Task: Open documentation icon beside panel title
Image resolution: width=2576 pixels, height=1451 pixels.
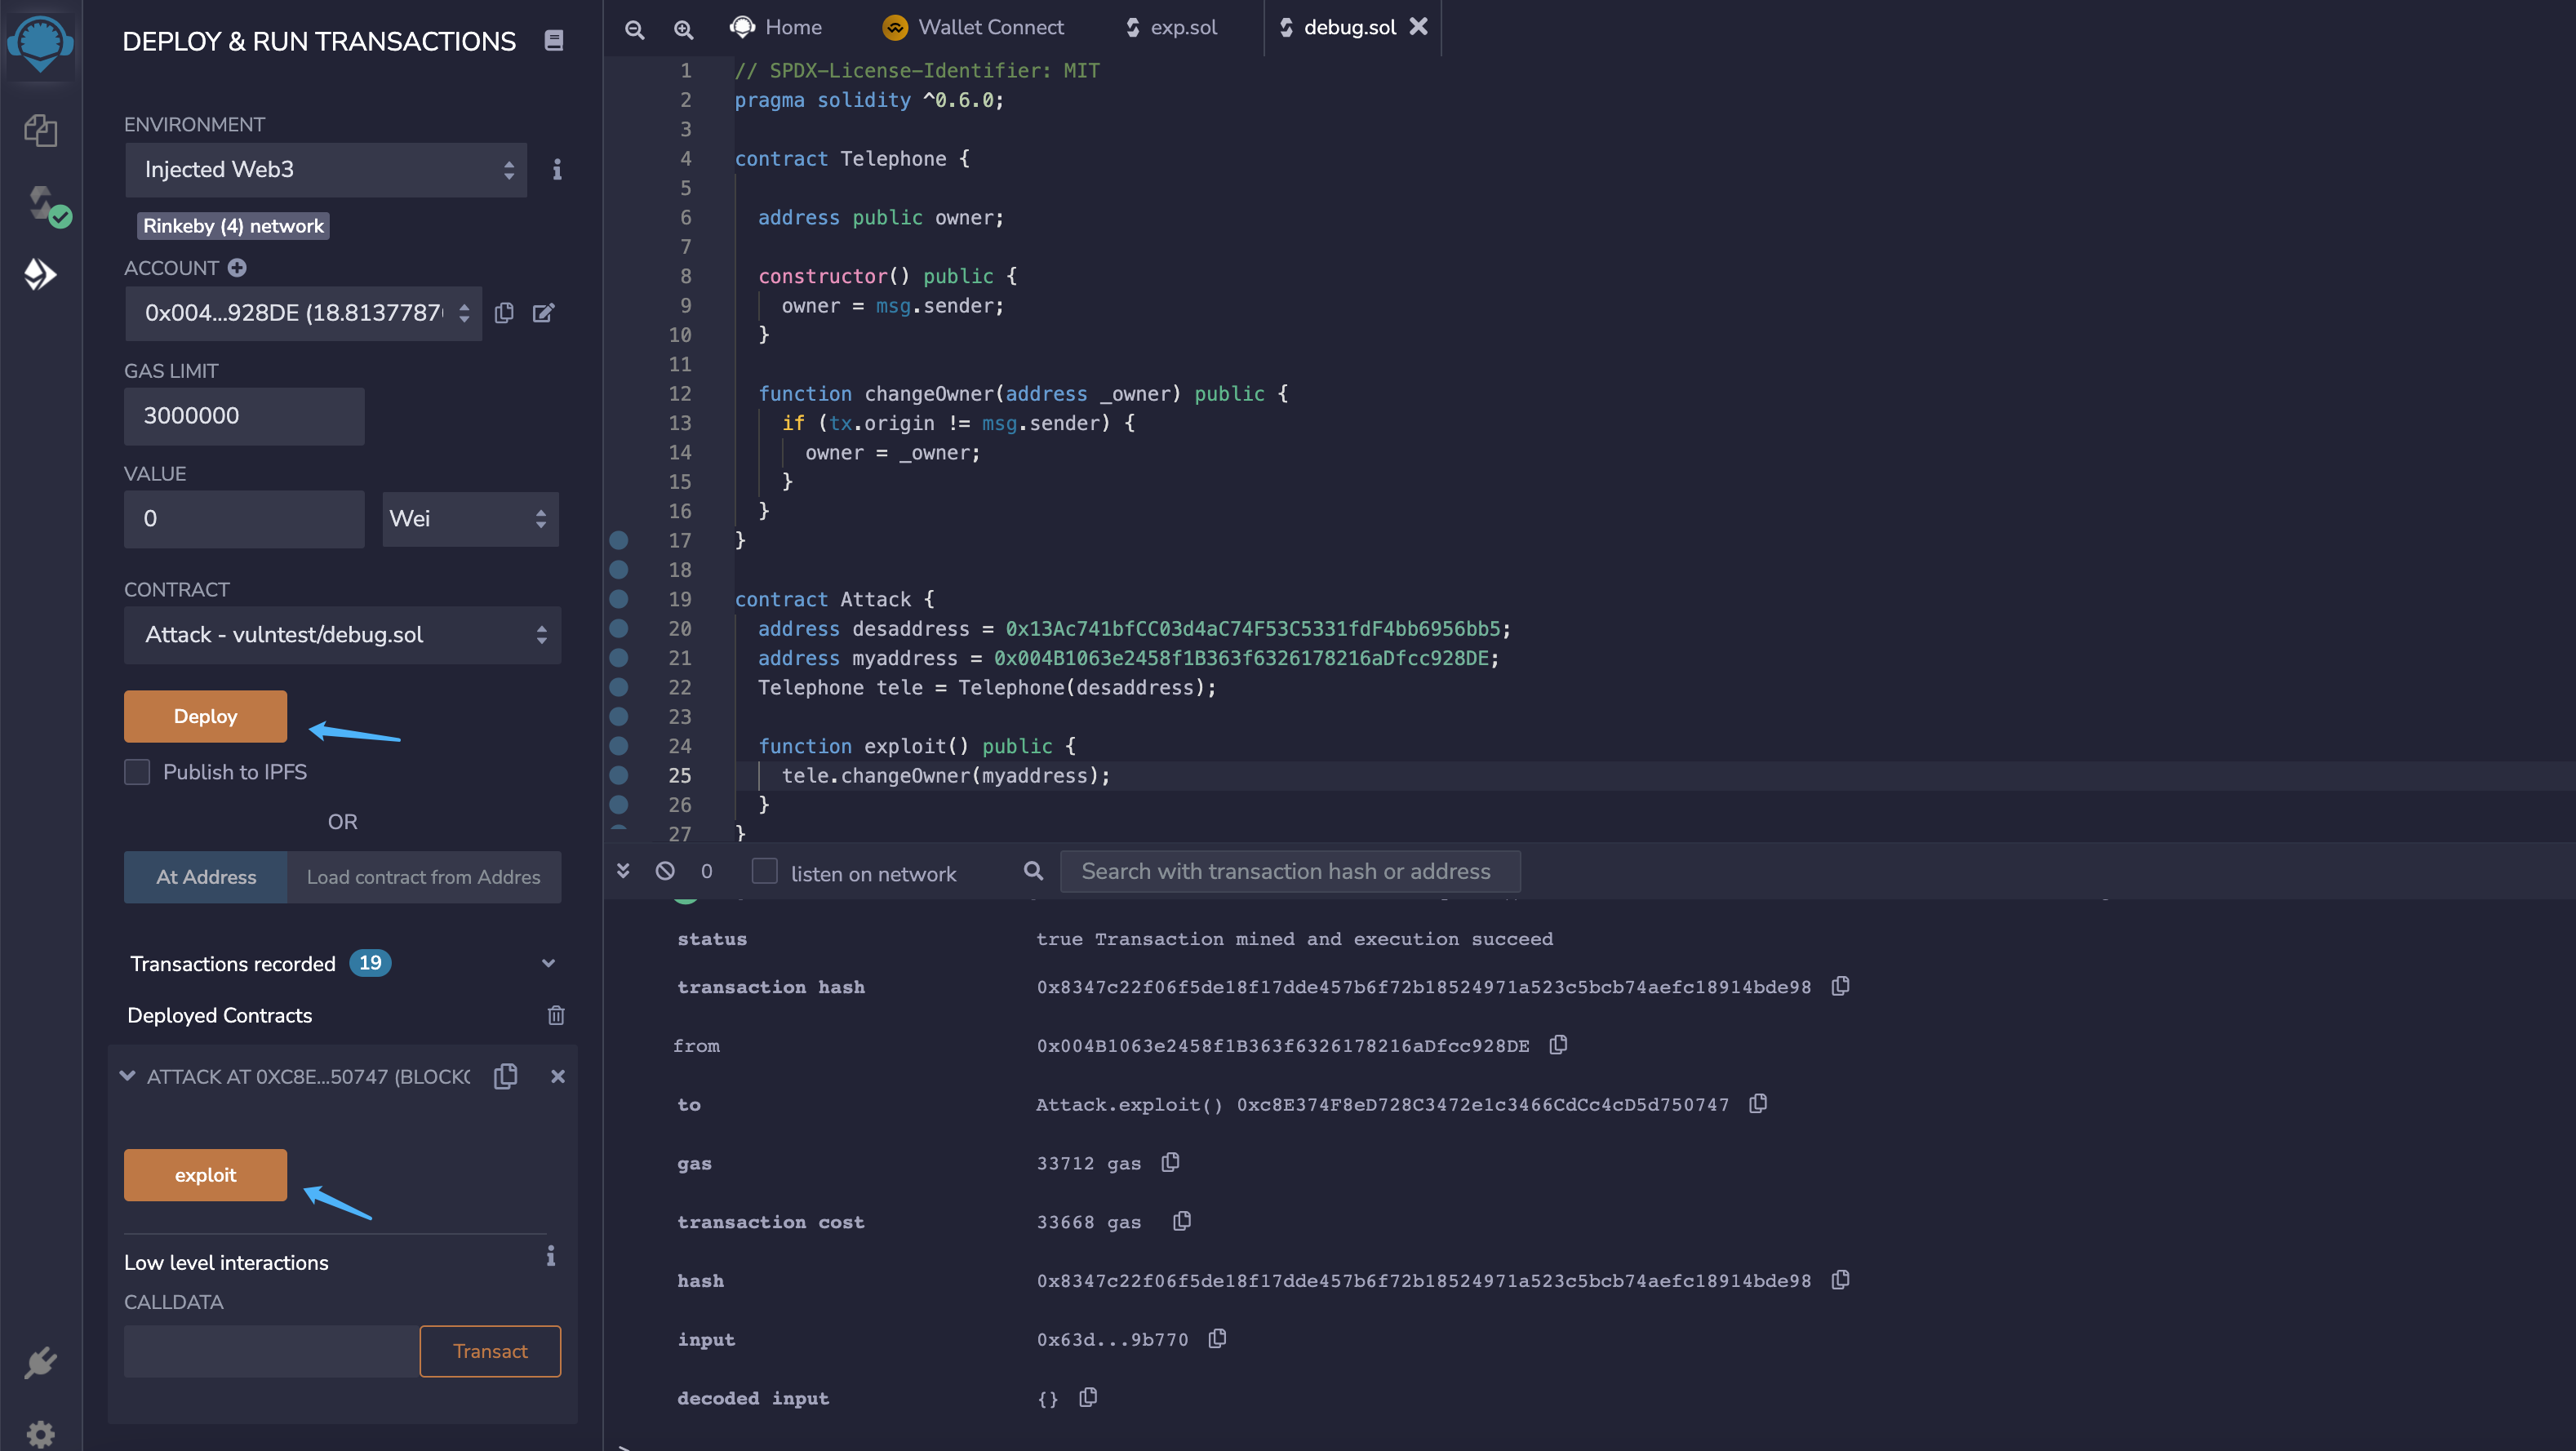Action: click(553, 40)
